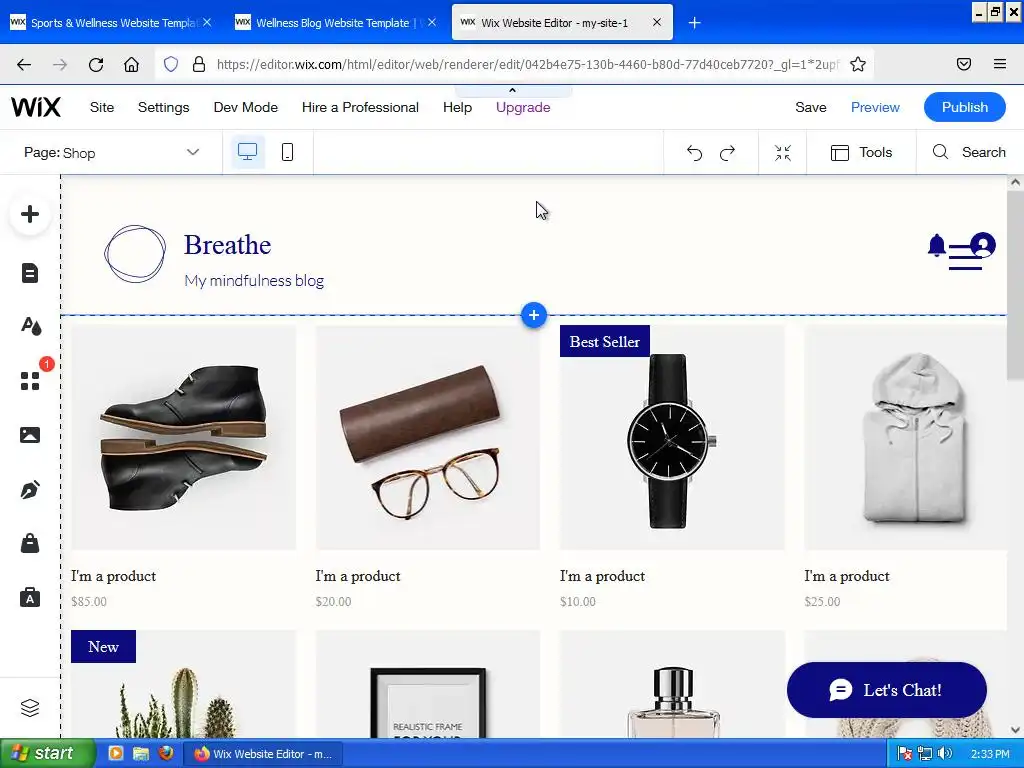1024x768 pixels.
Task: Save the site
Action: click(x=811, y=107)
